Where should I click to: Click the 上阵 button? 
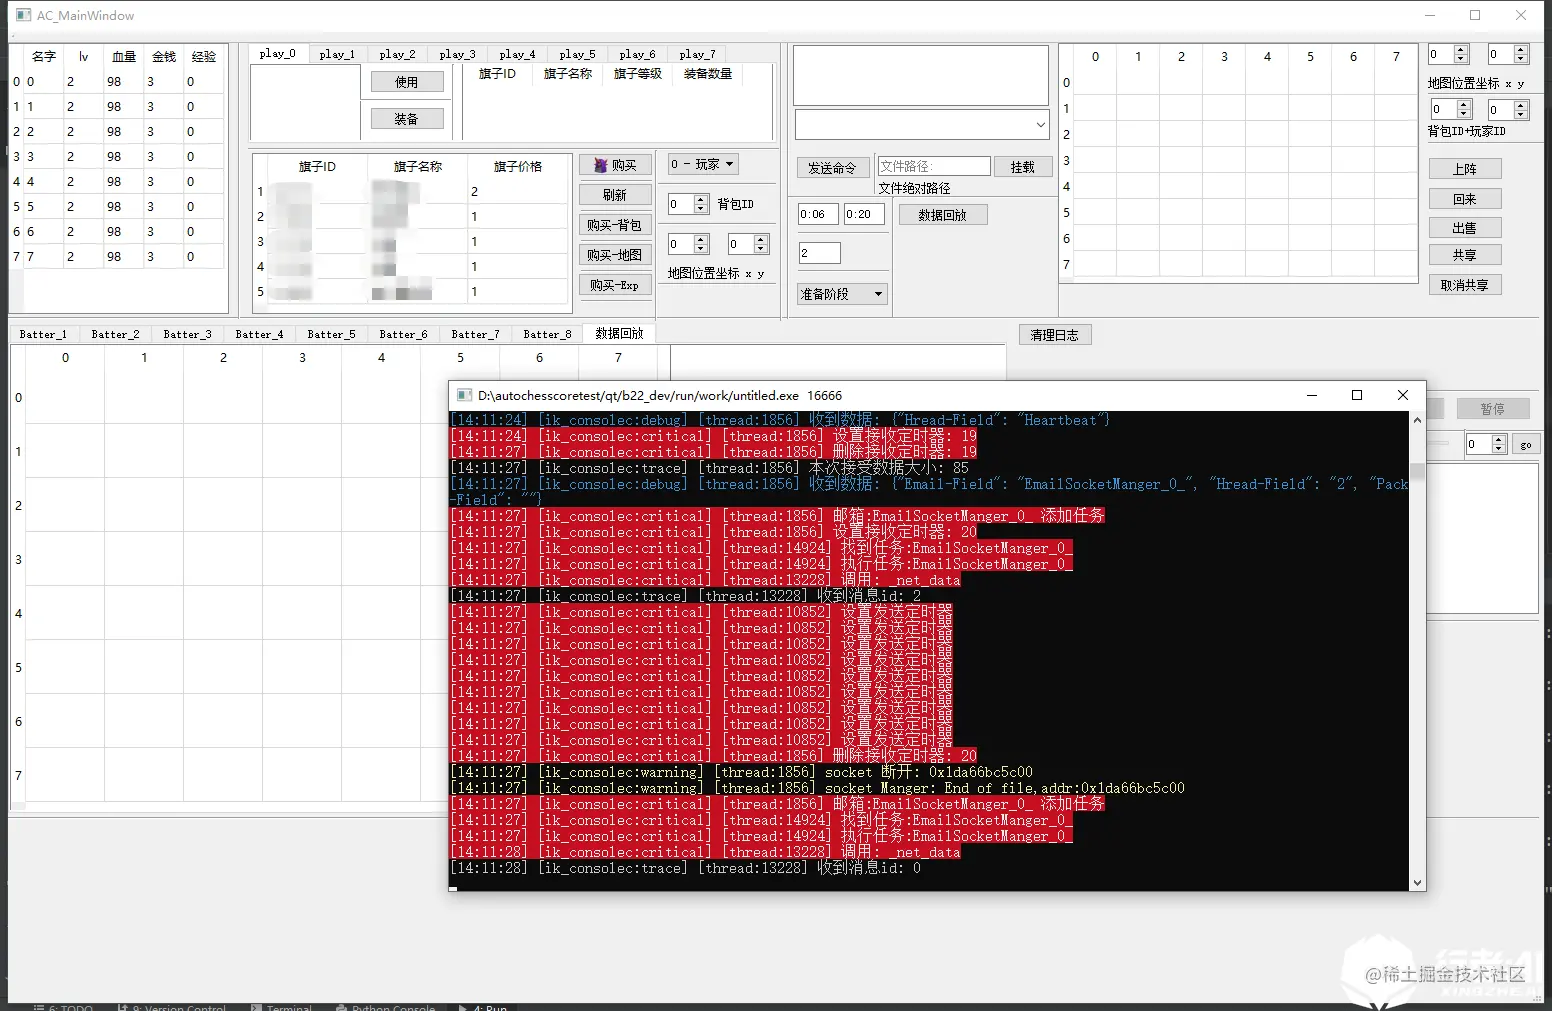point(1465,169)
